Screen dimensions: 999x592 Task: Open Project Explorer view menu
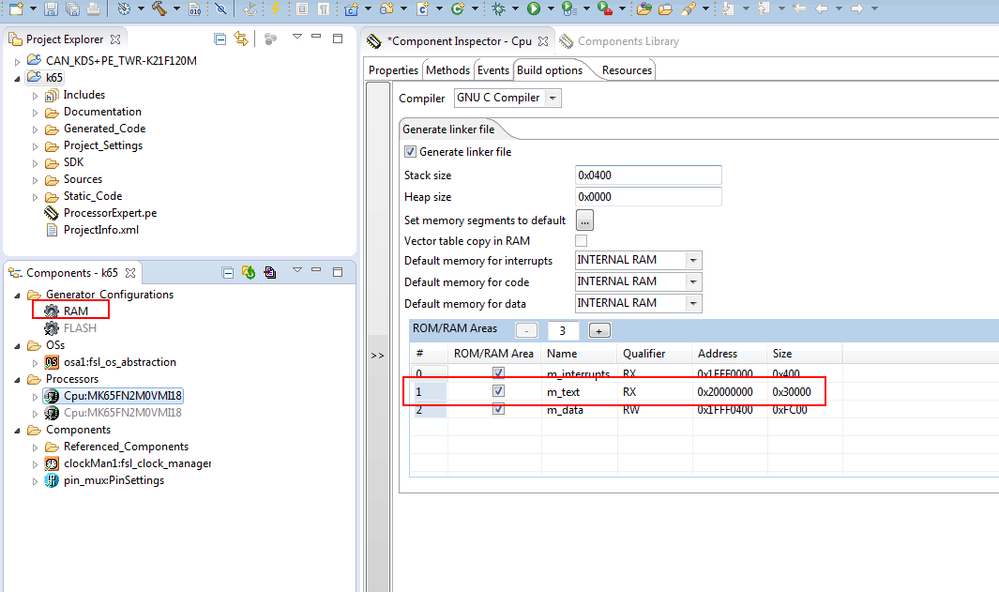point(297,37)
